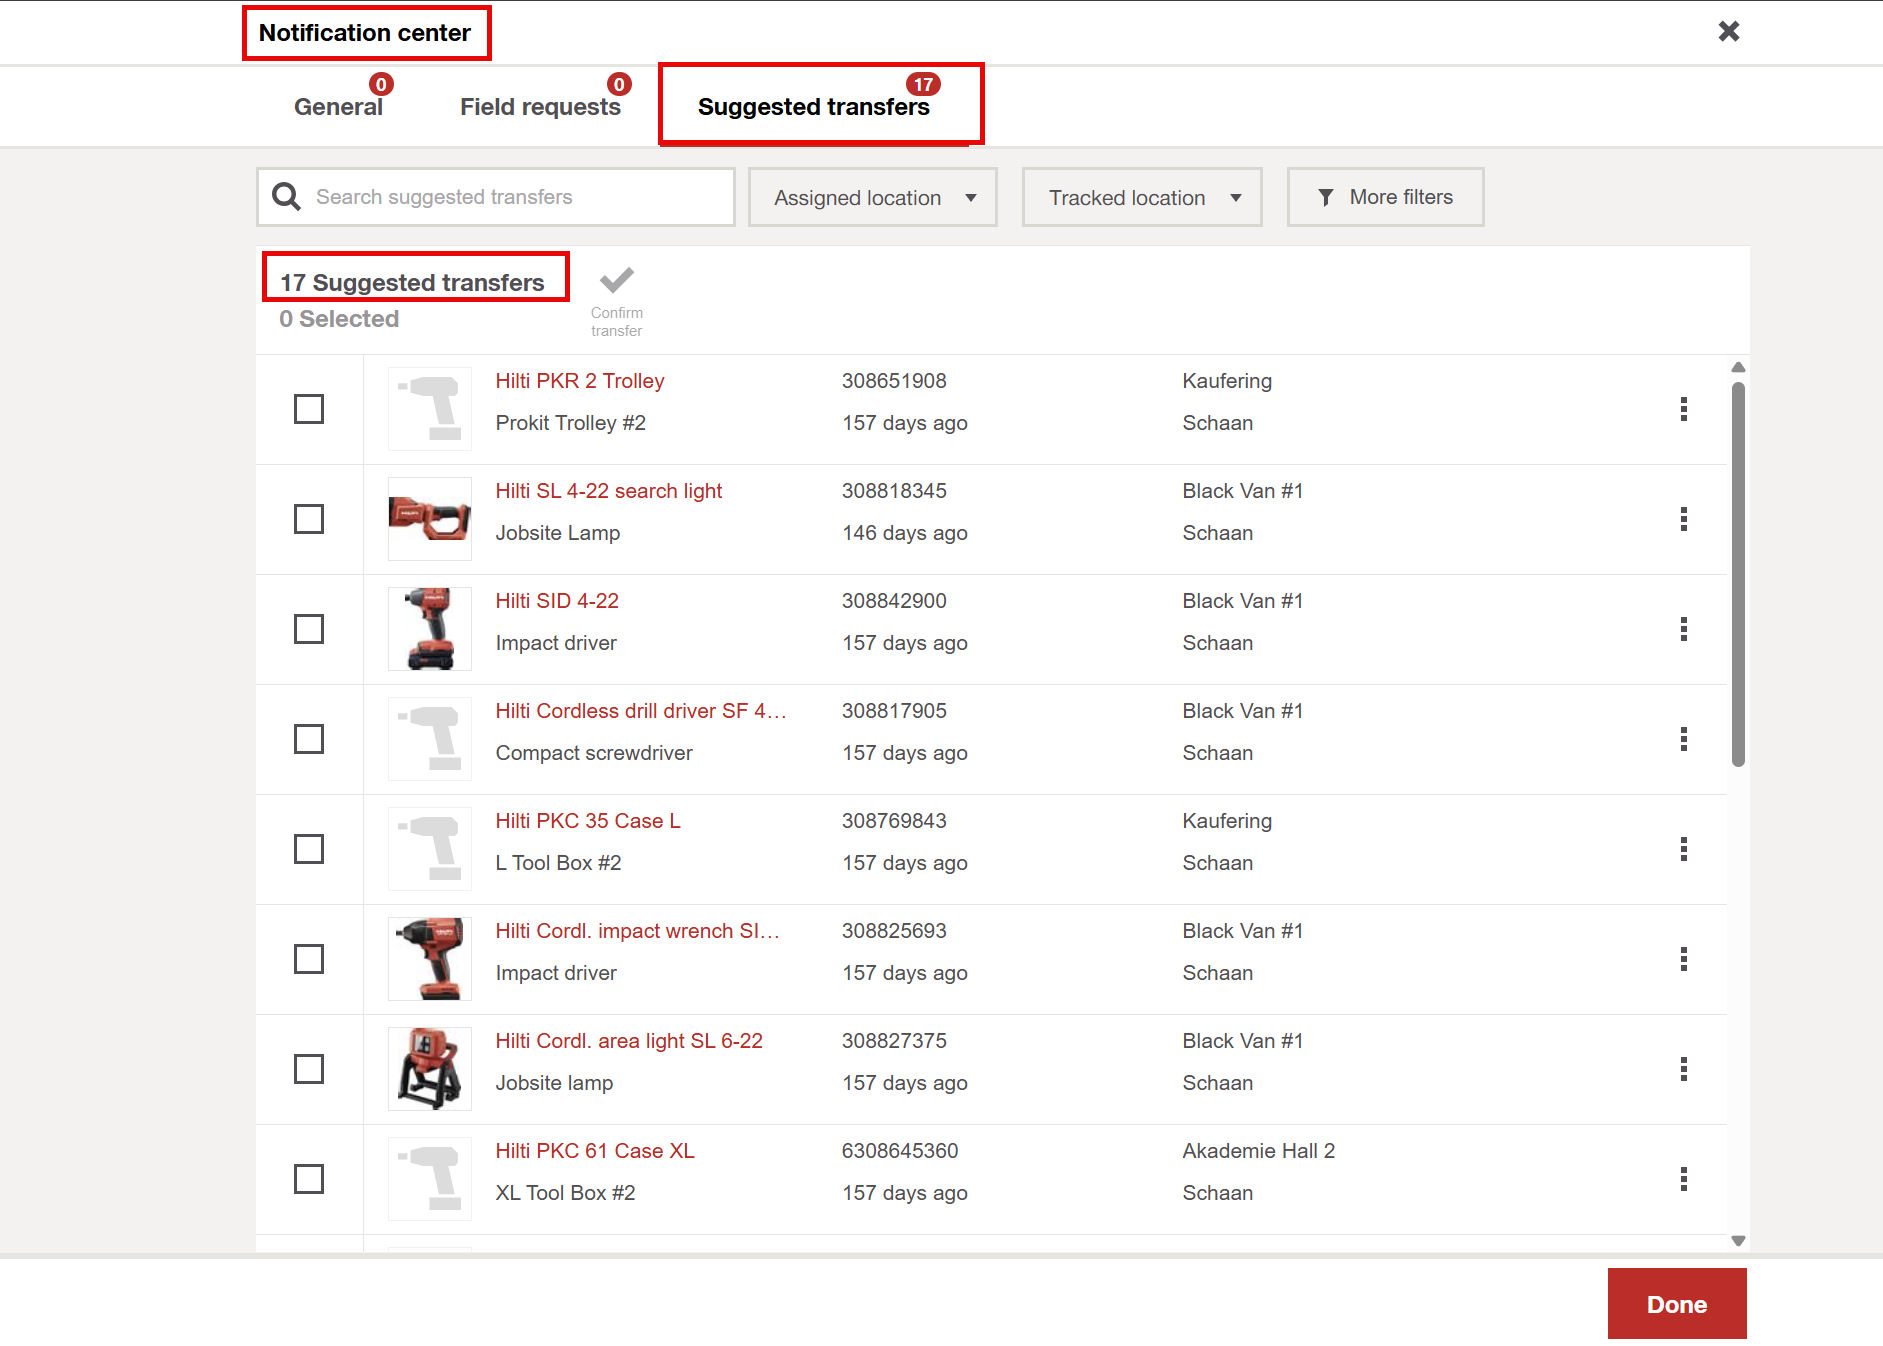Click the Done button
Viewport: 1883px width, 1346px height.
[1677, 1304]
